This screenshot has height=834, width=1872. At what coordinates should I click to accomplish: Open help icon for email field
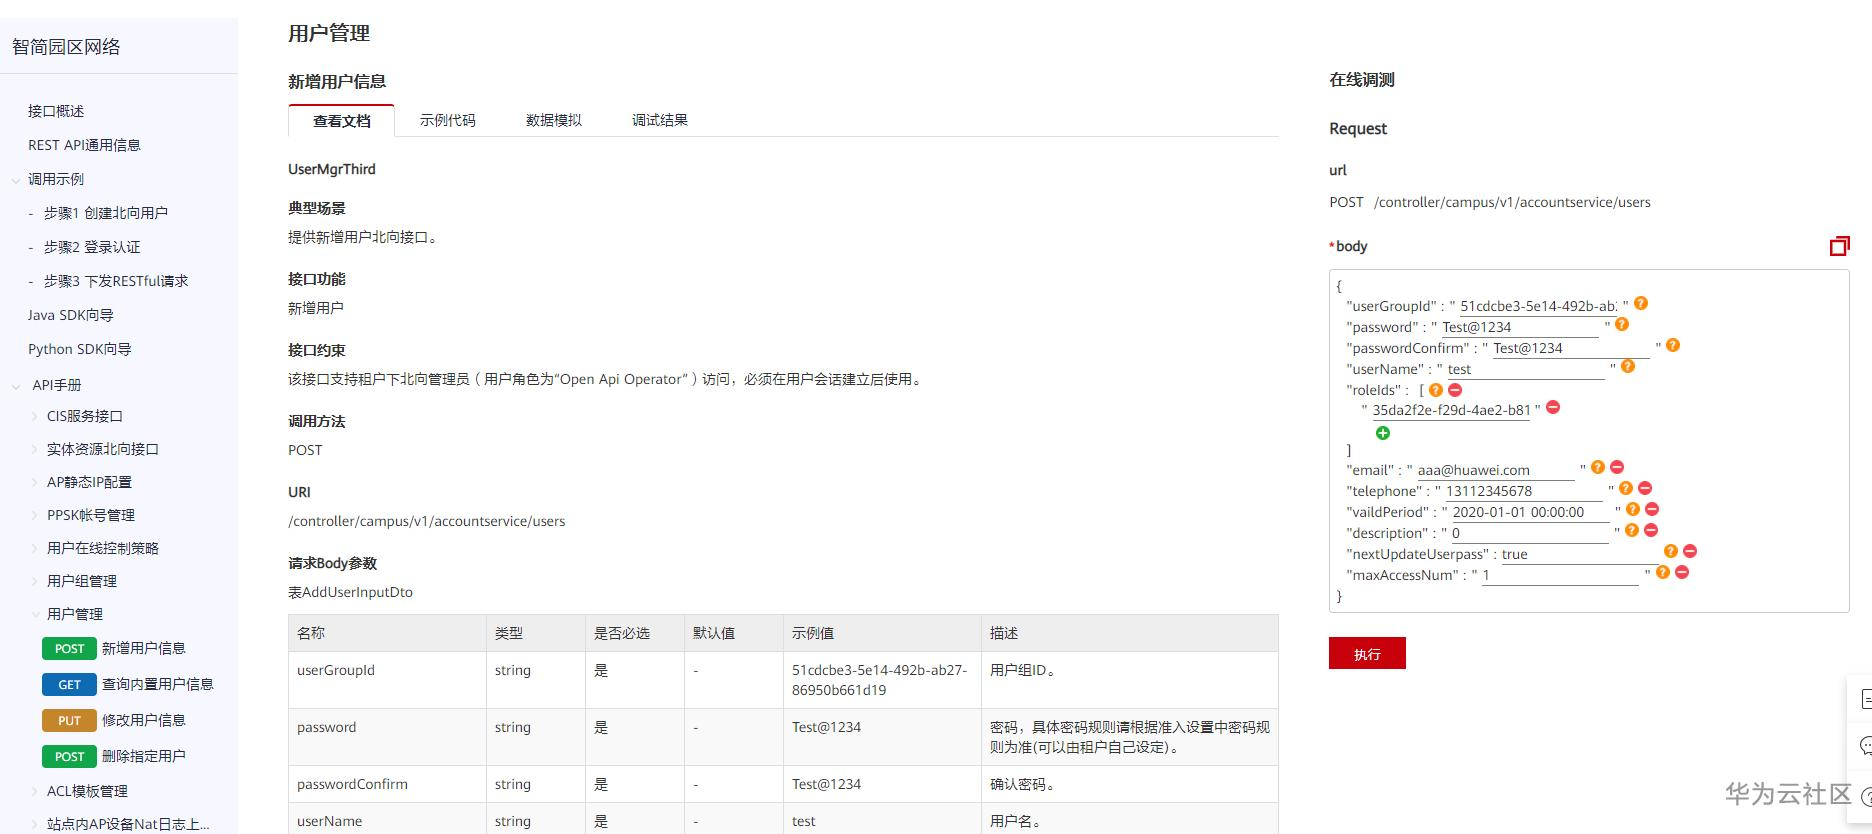click(1598, 467)
